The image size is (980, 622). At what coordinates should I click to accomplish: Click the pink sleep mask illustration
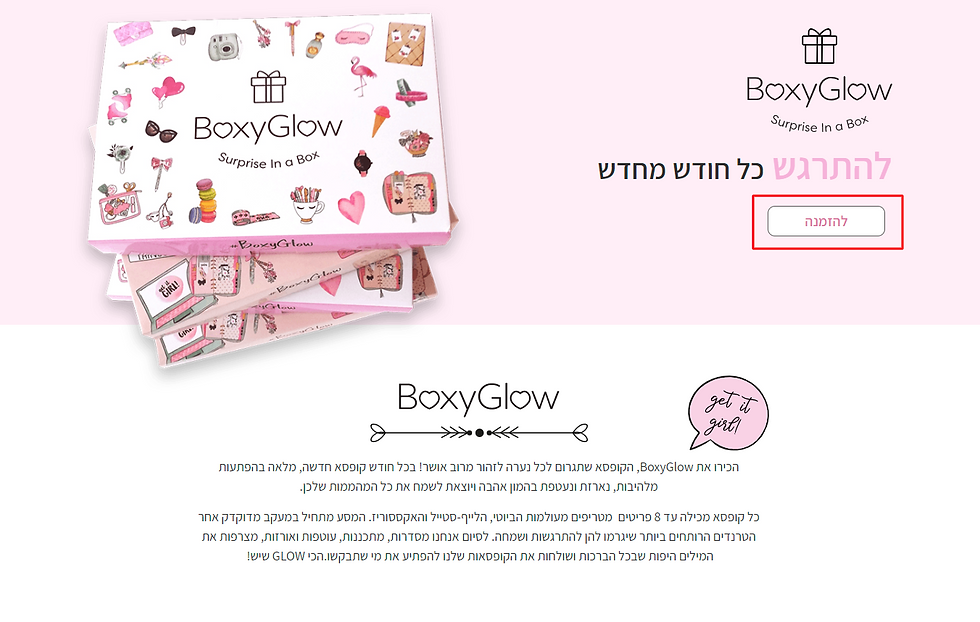pos(352,36)
